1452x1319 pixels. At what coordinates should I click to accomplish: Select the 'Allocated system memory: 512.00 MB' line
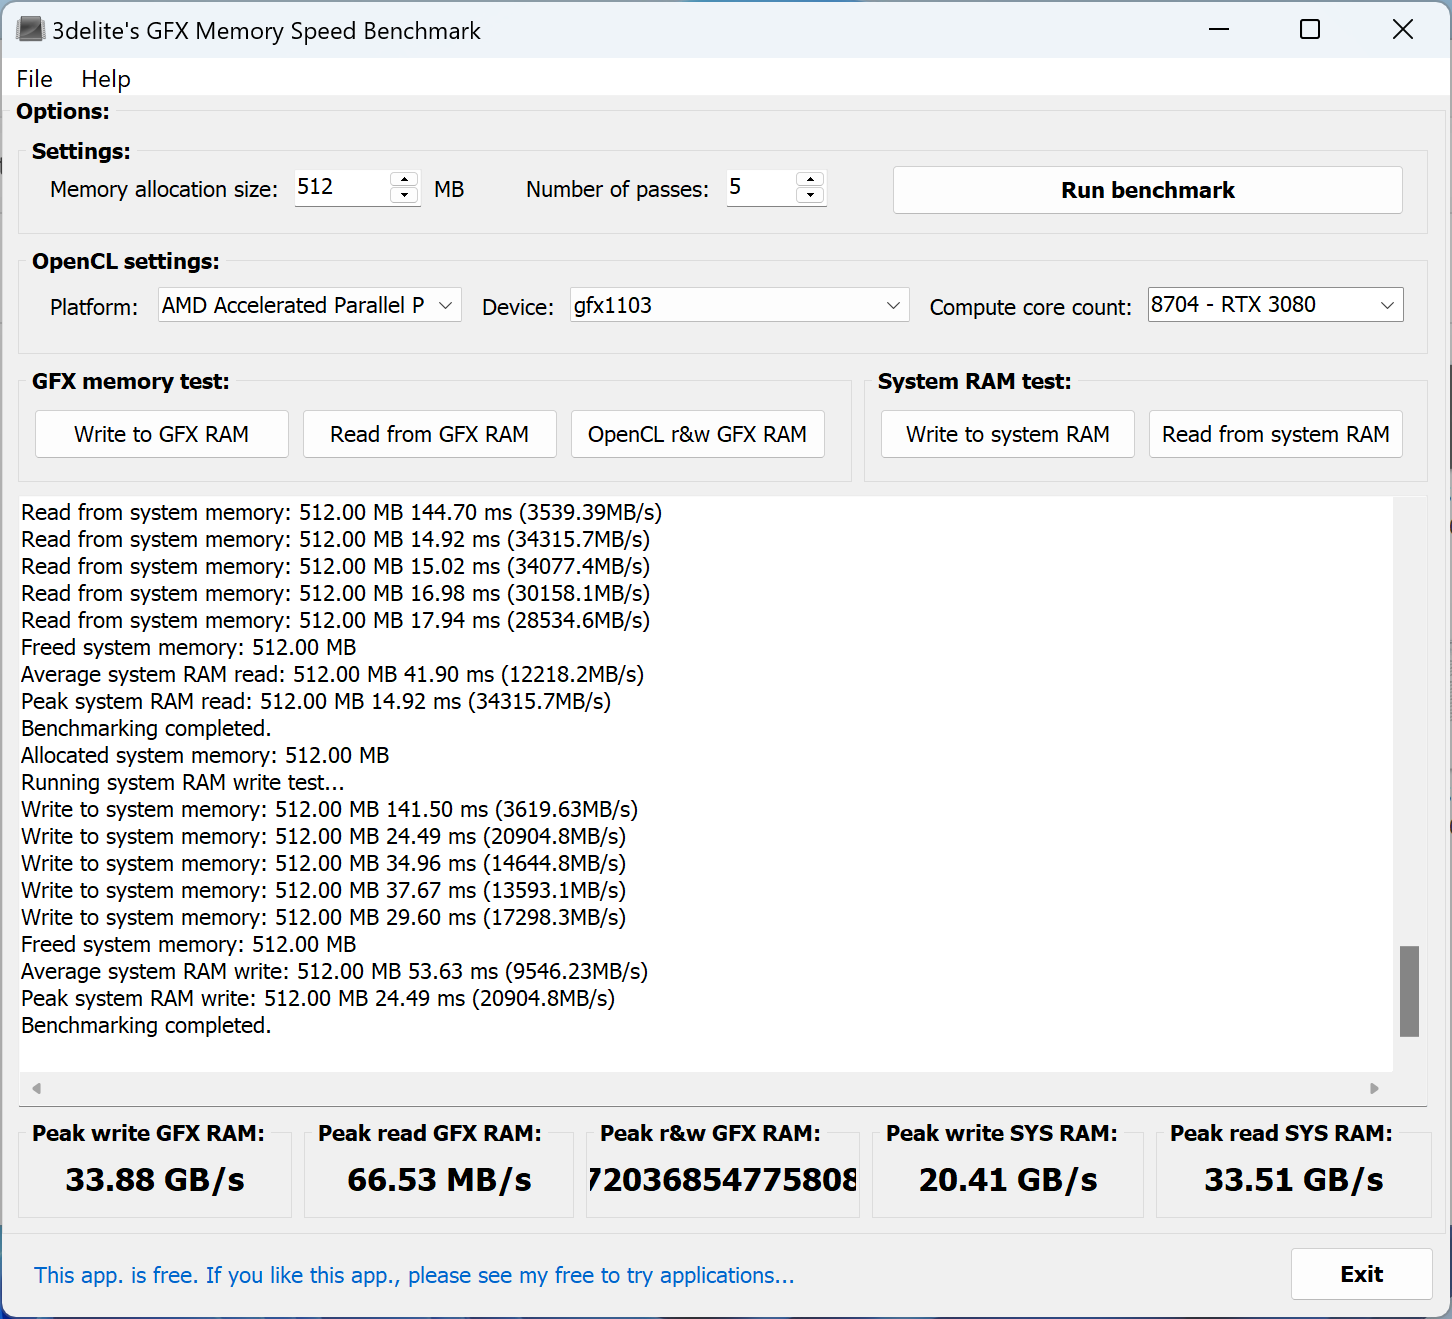pyautogui.click(x=205, y=755)
